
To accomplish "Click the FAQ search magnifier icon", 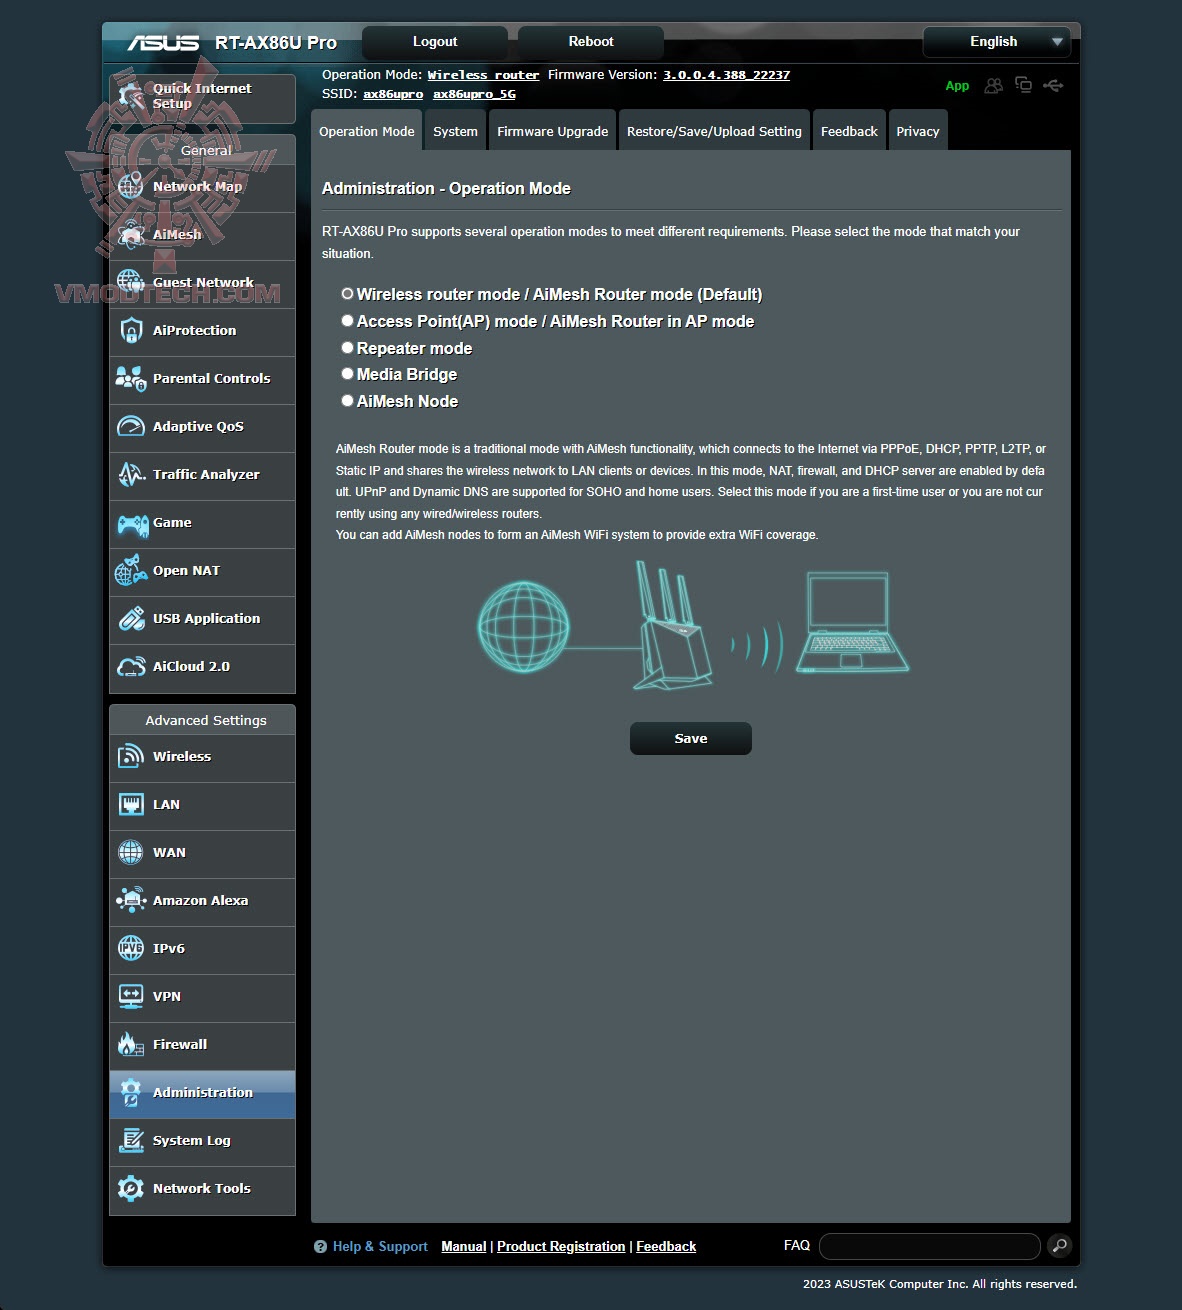I will point(1059,1246).
